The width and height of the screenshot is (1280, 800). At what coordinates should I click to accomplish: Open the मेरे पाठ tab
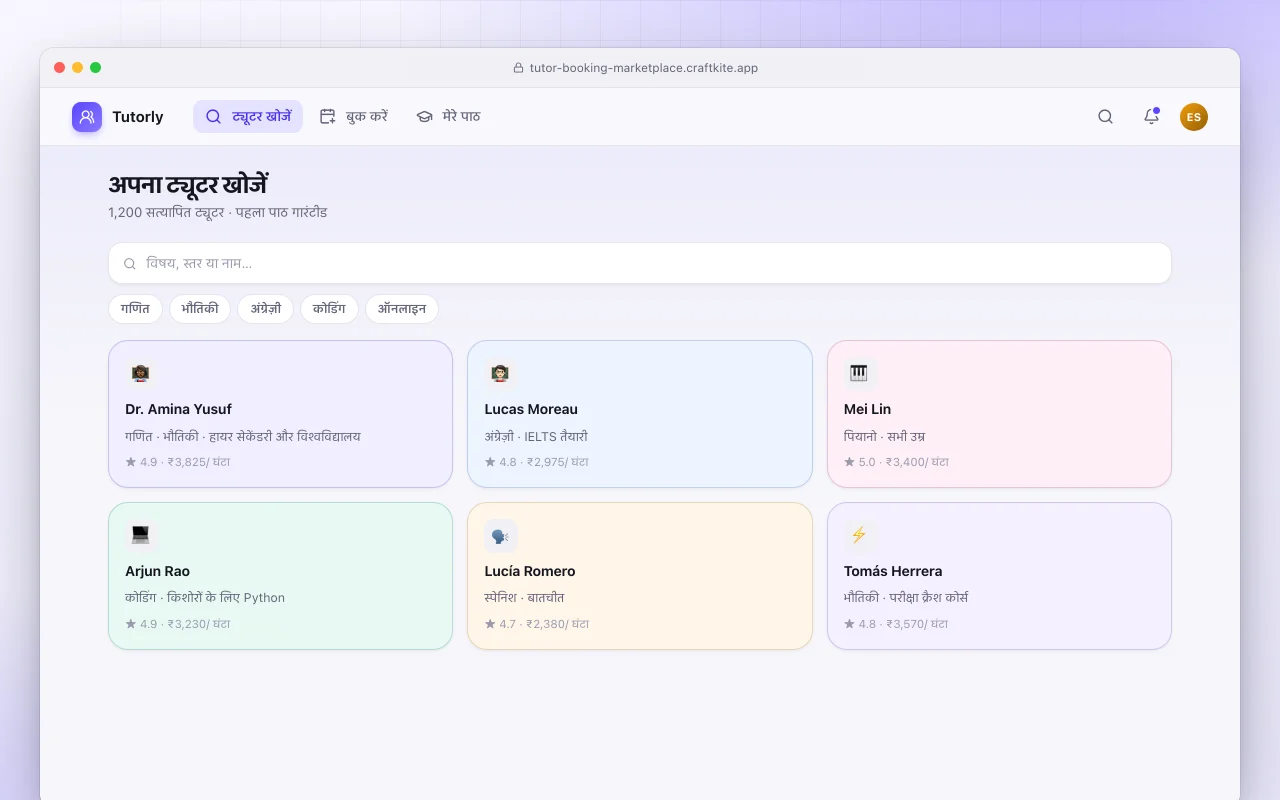click(448, 117)
